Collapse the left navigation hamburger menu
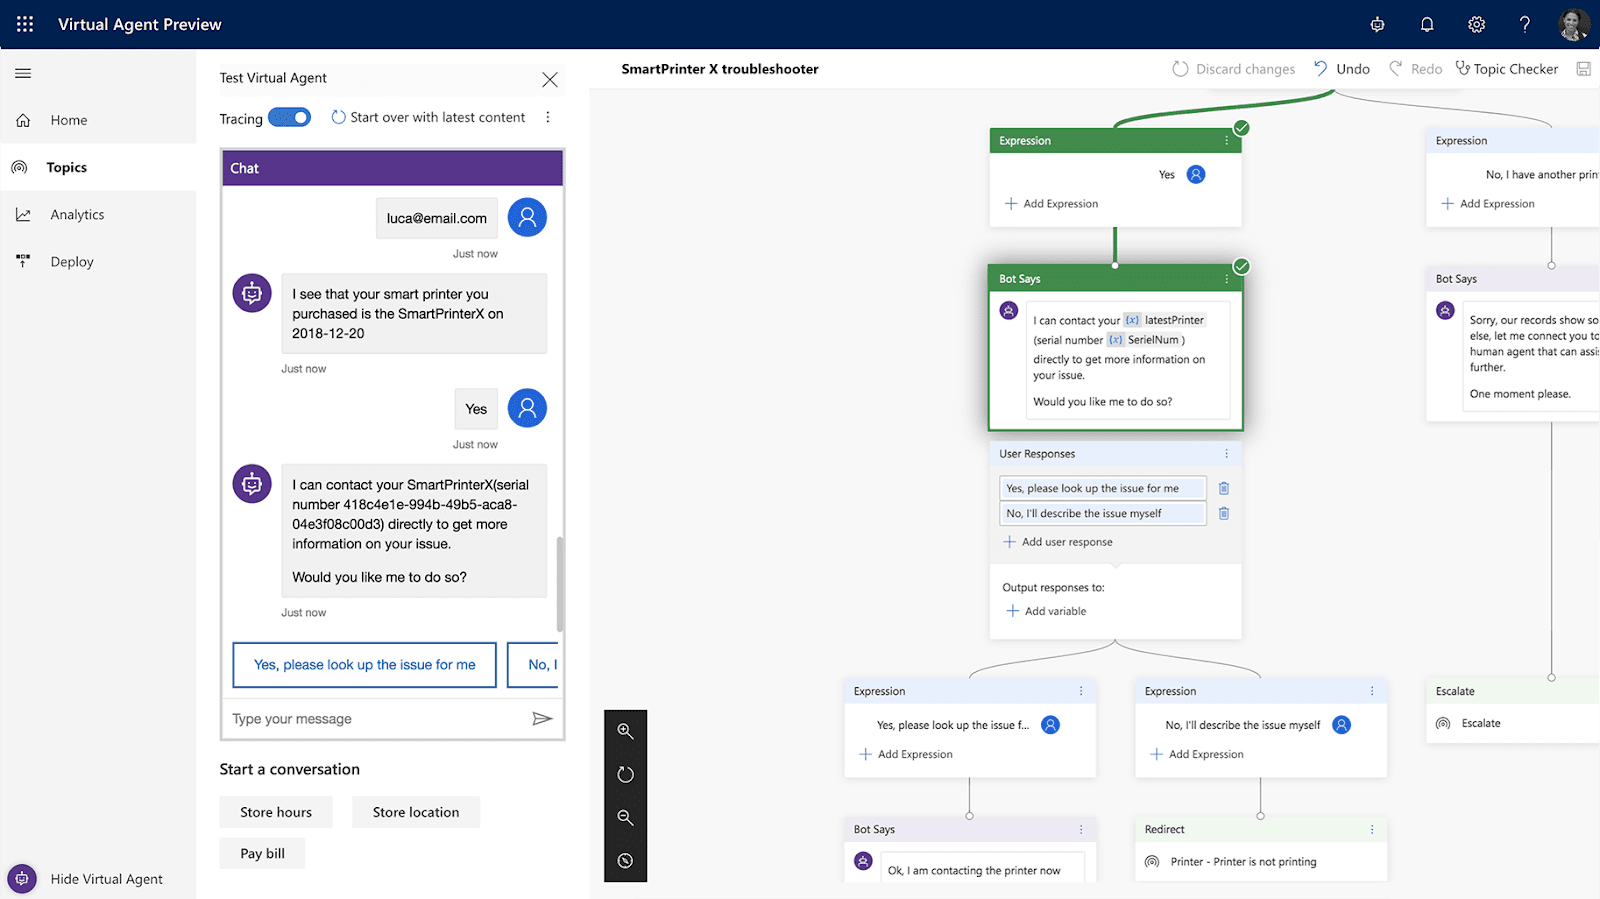1600x899 pixels. coord(23,73)
